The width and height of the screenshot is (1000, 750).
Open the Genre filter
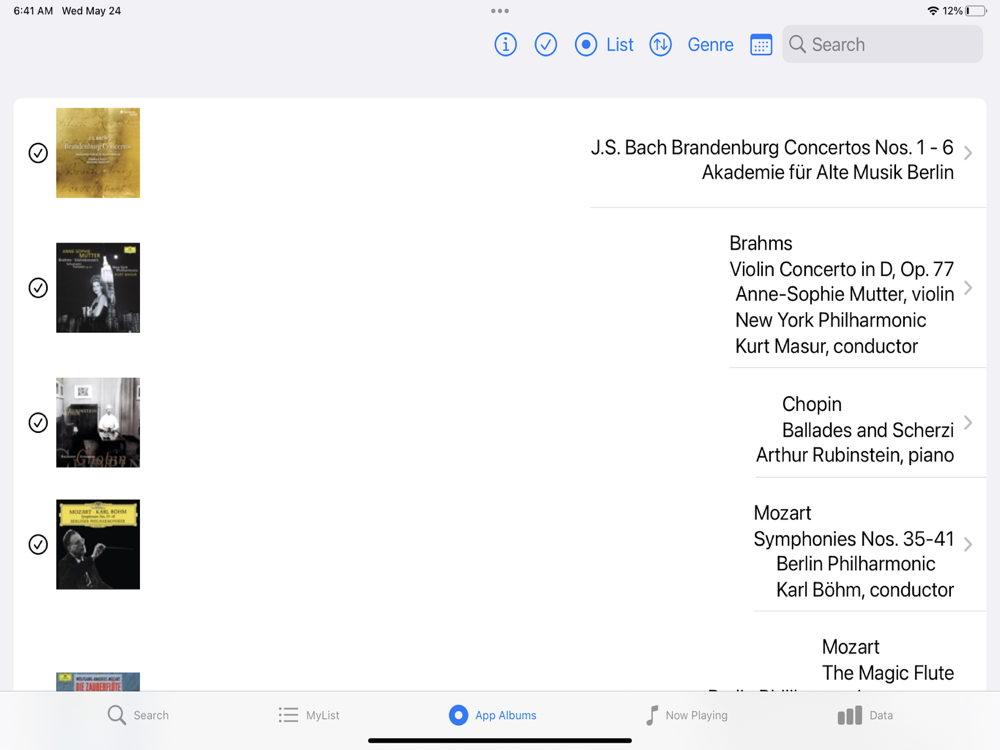point(710,45)
